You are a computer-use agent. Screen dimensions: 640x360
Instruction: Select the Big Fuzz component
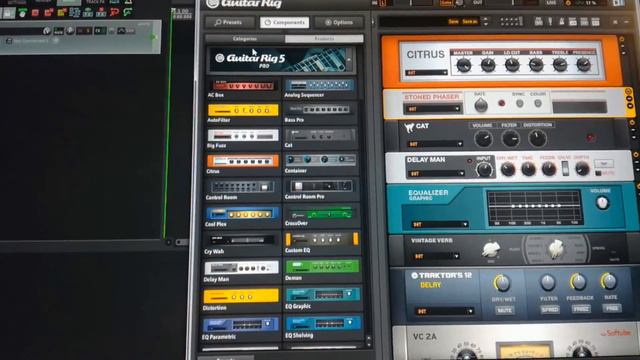243,139
